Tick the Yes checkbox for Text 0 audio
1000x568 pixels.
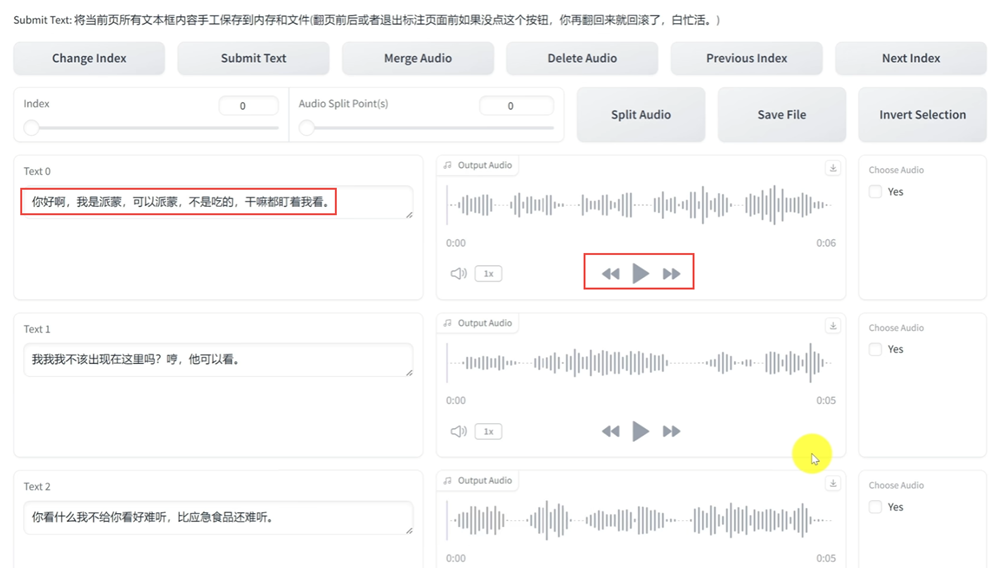coord(875,191)
